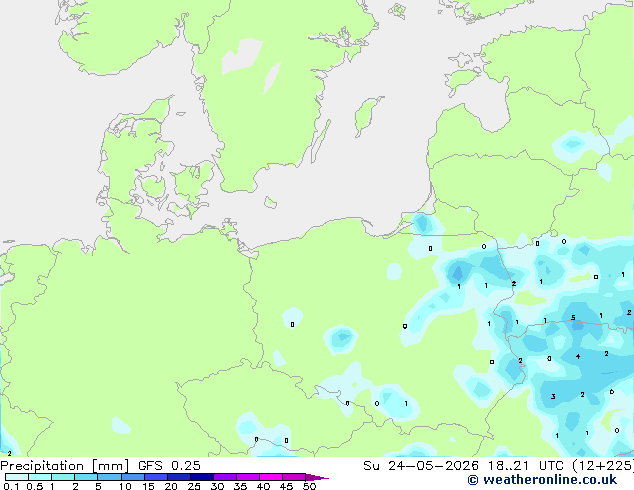Click the legend label '10'

point(125,486)
